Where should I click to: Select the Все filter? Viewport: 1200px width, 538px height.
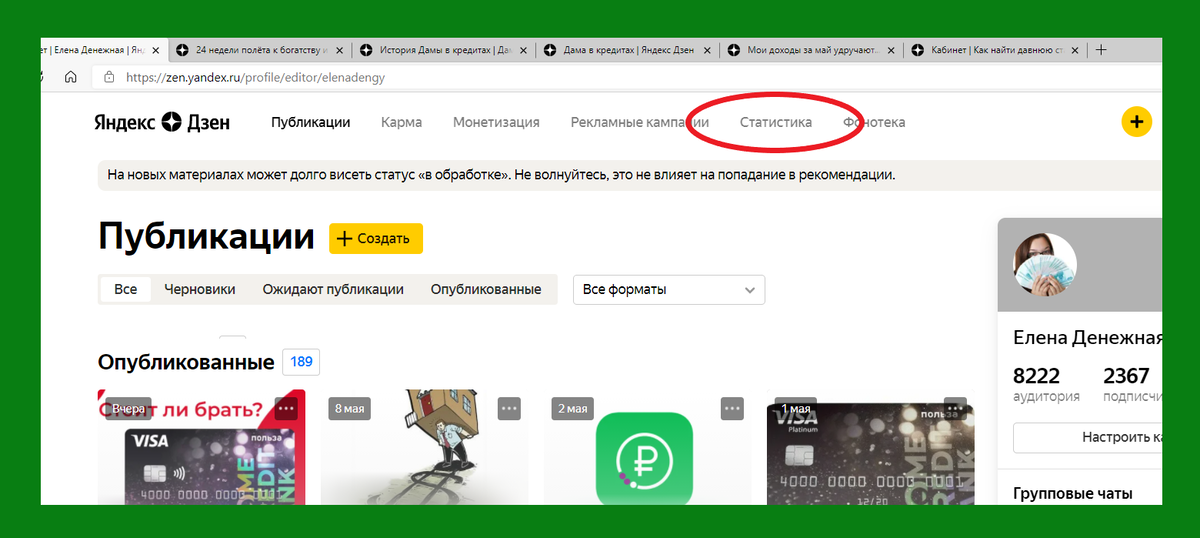tap(125, 289)
